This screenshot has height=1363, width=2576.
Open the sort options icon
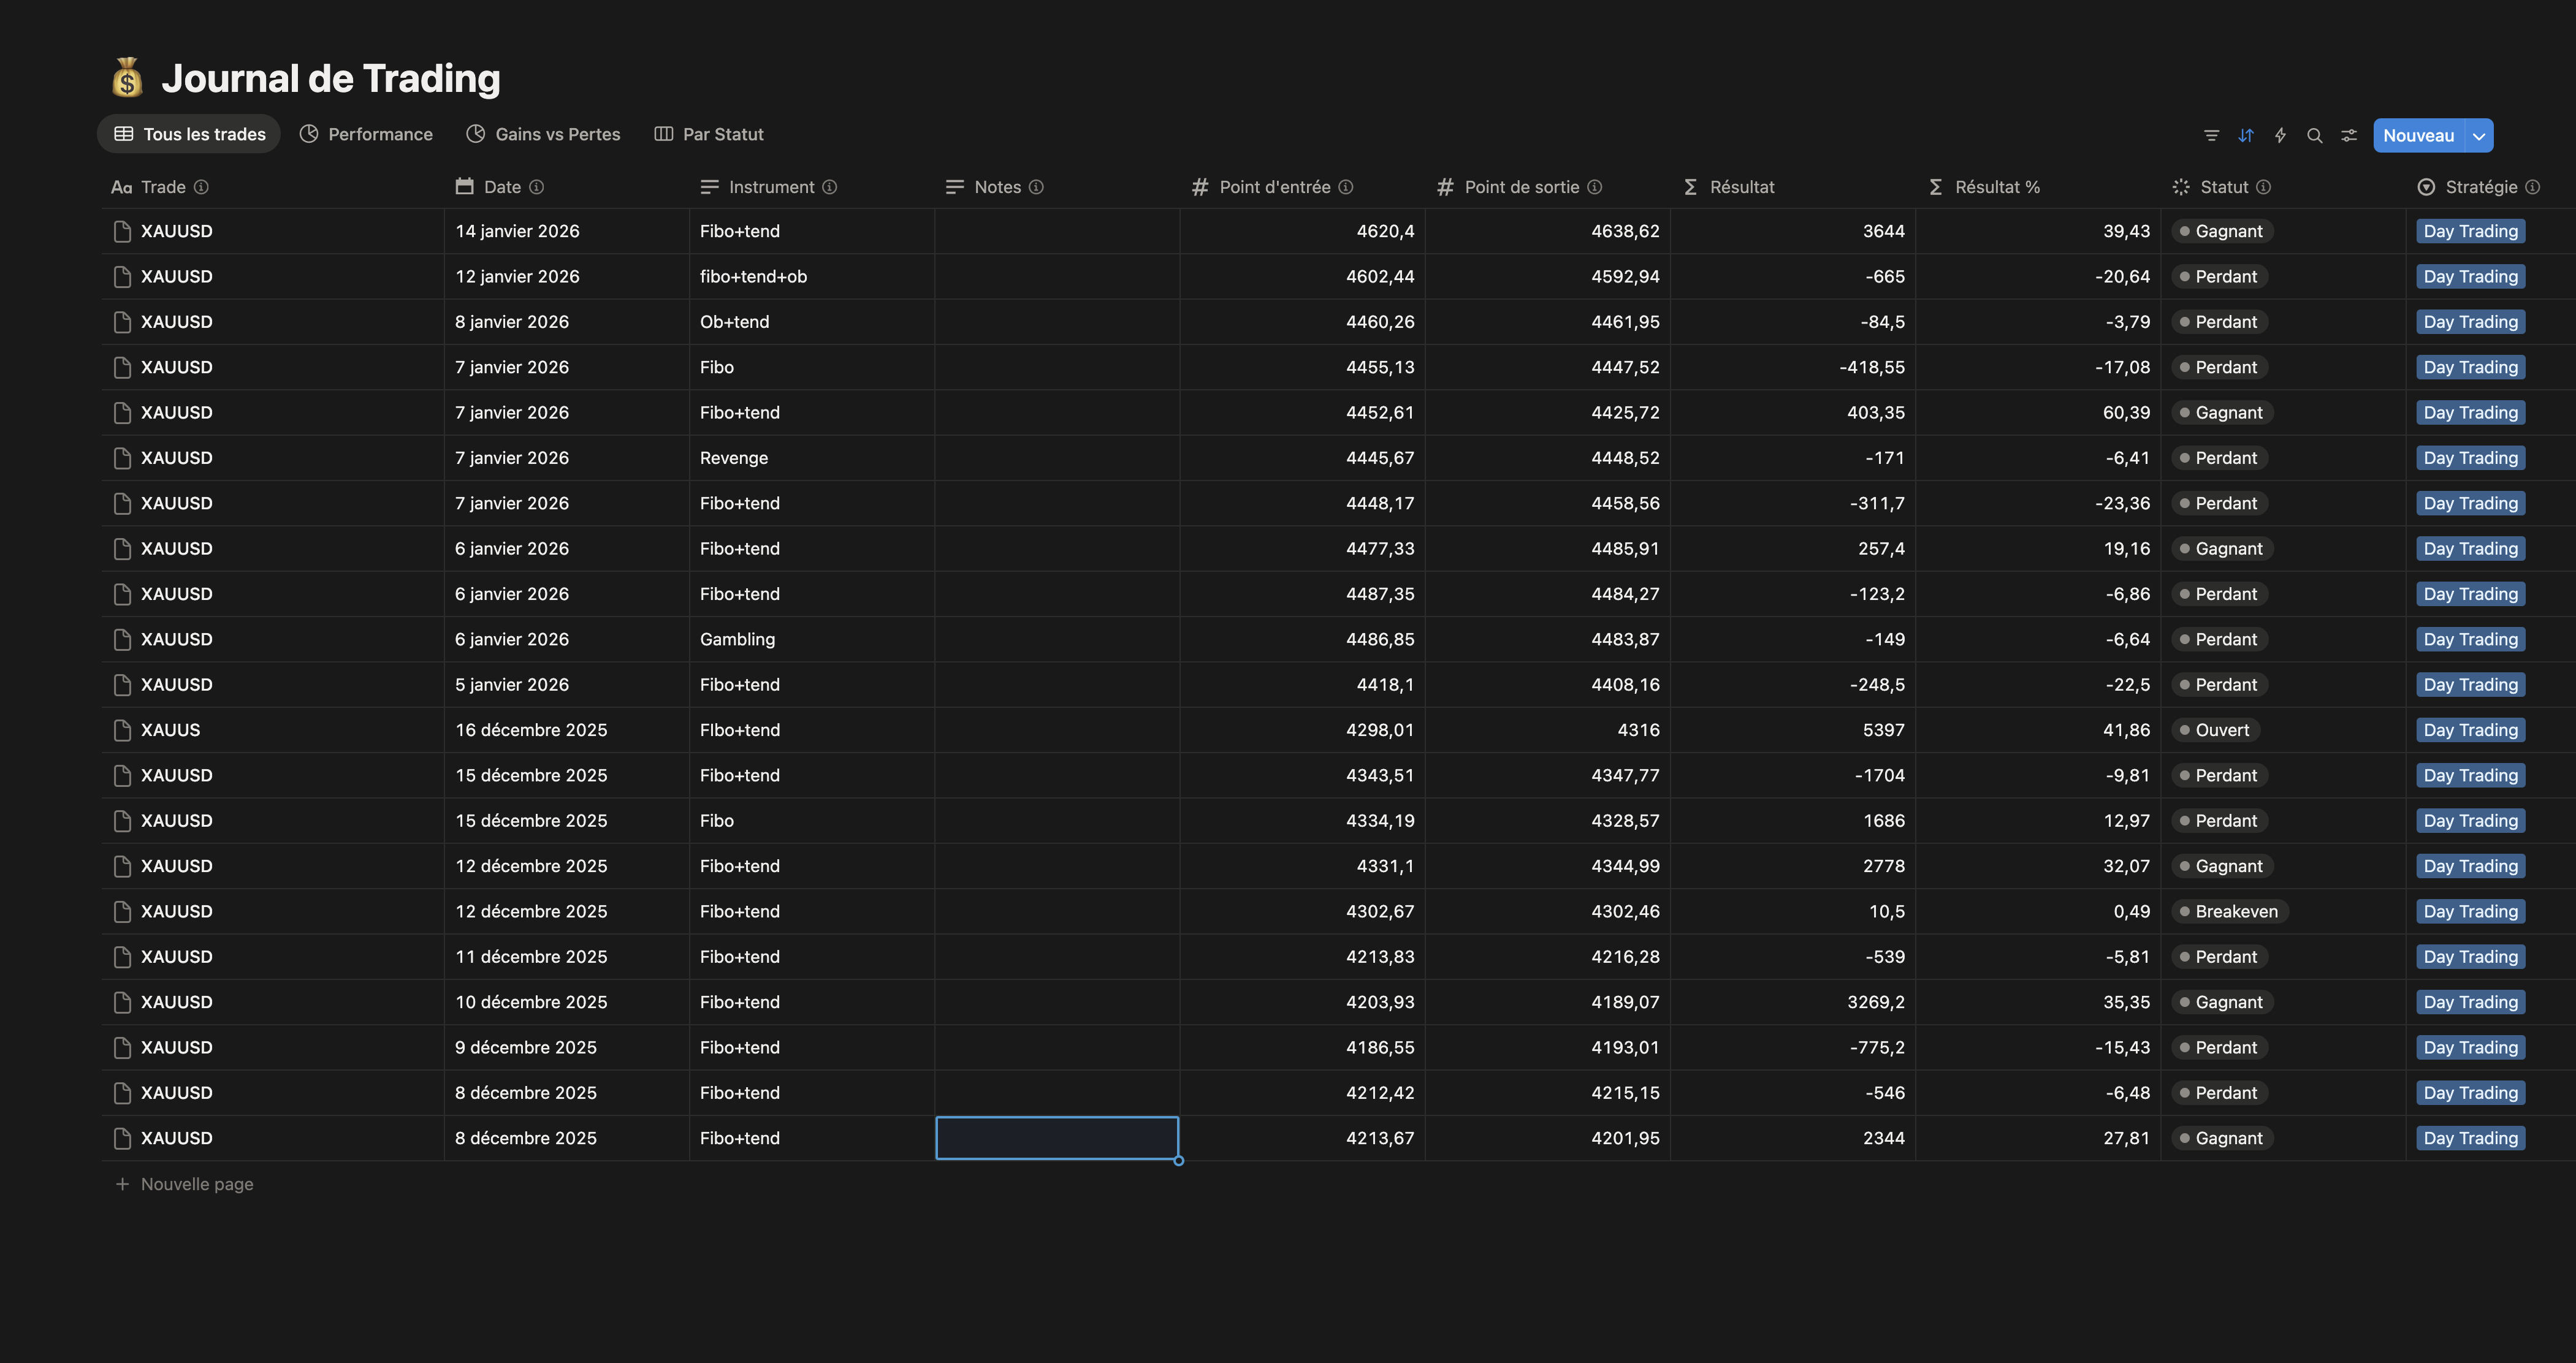[2246, 135]
